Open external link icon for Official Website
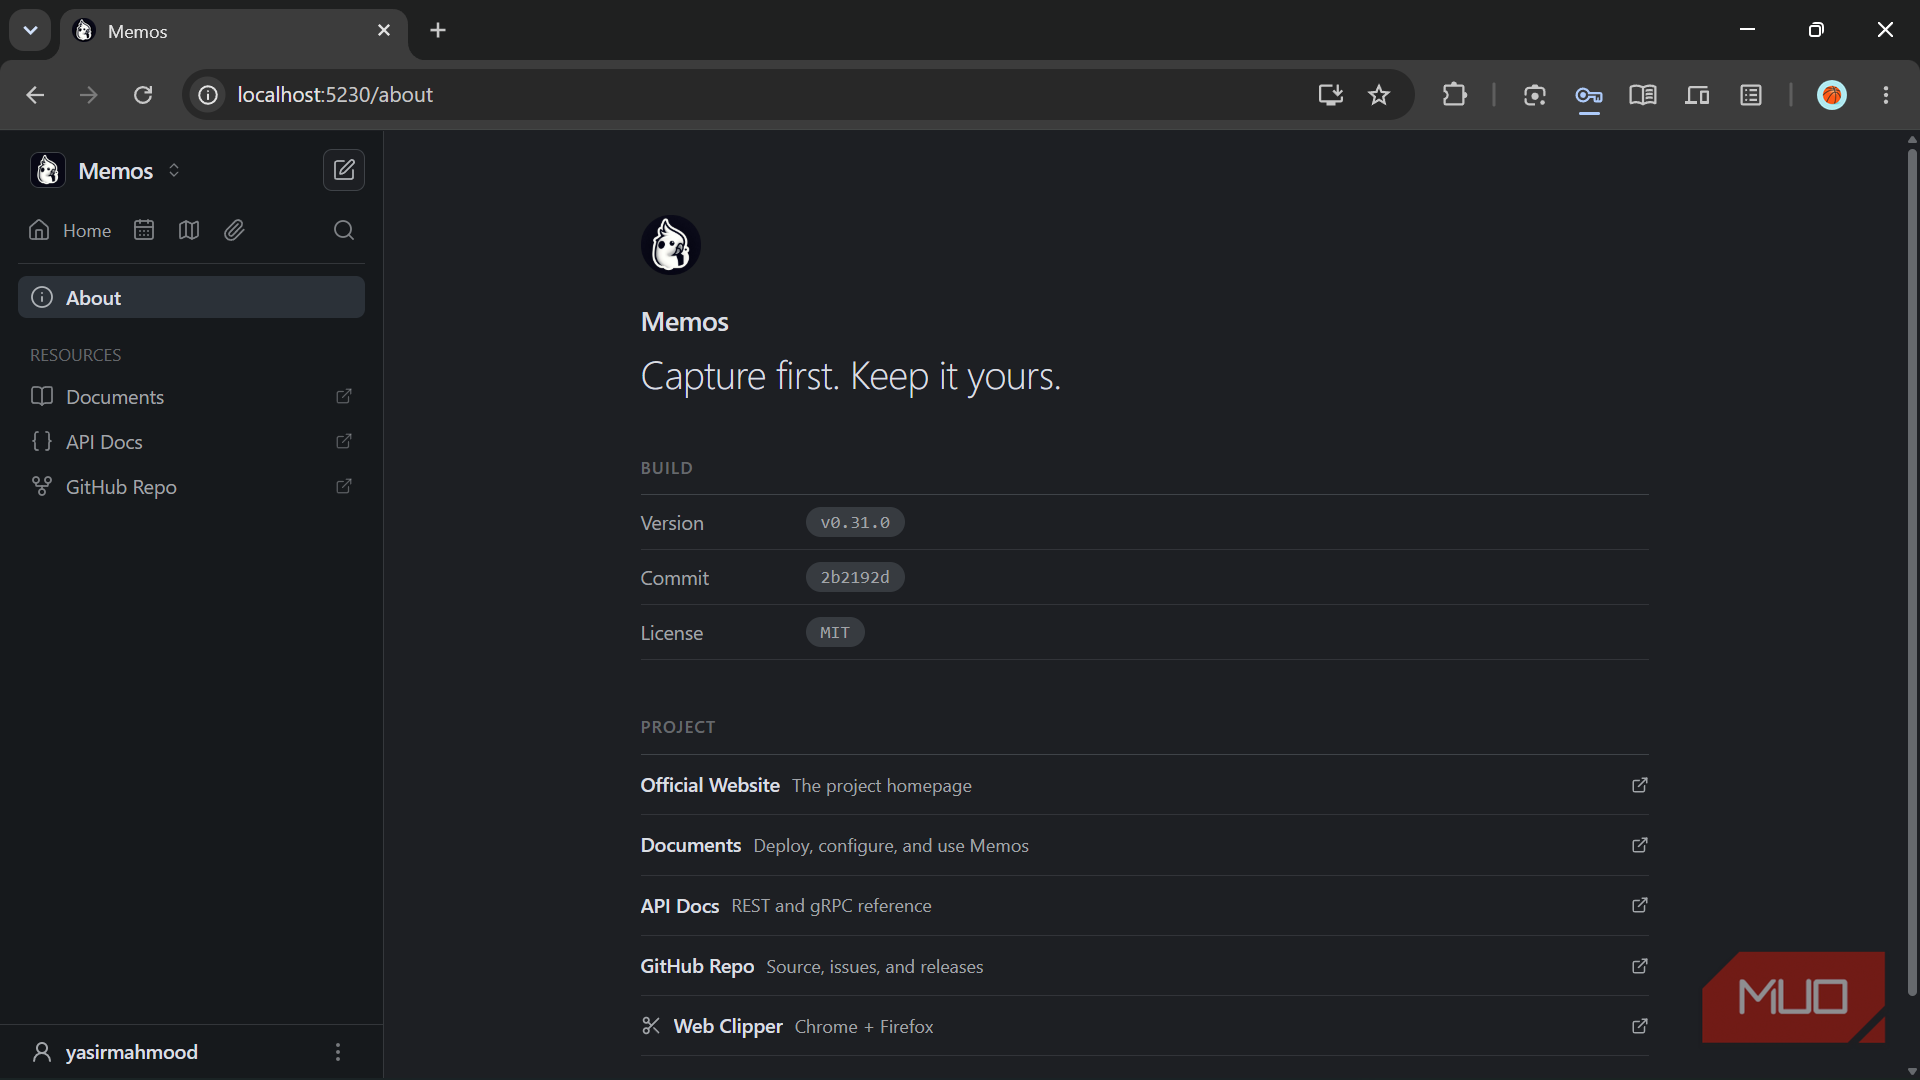 [1640, 785]
